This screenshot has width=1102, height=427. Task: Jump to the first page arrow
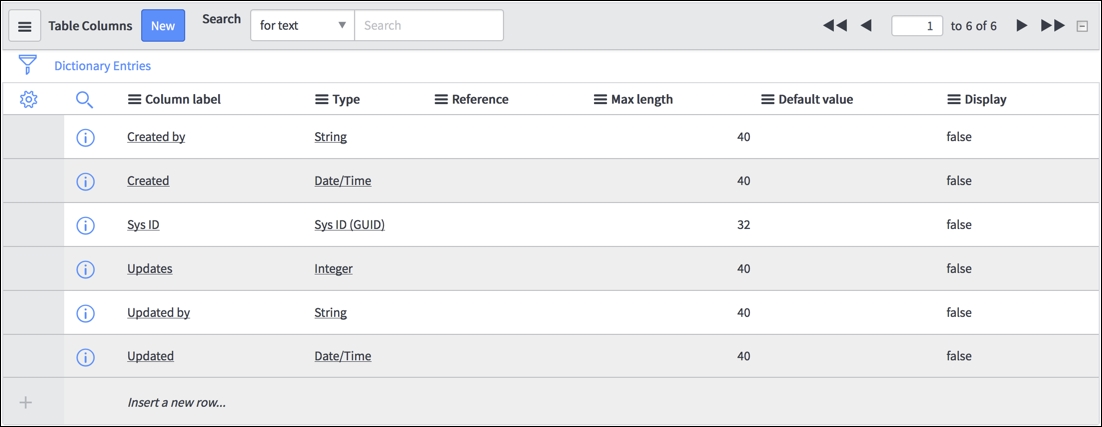pyautogui.click(x=835, y=26)
